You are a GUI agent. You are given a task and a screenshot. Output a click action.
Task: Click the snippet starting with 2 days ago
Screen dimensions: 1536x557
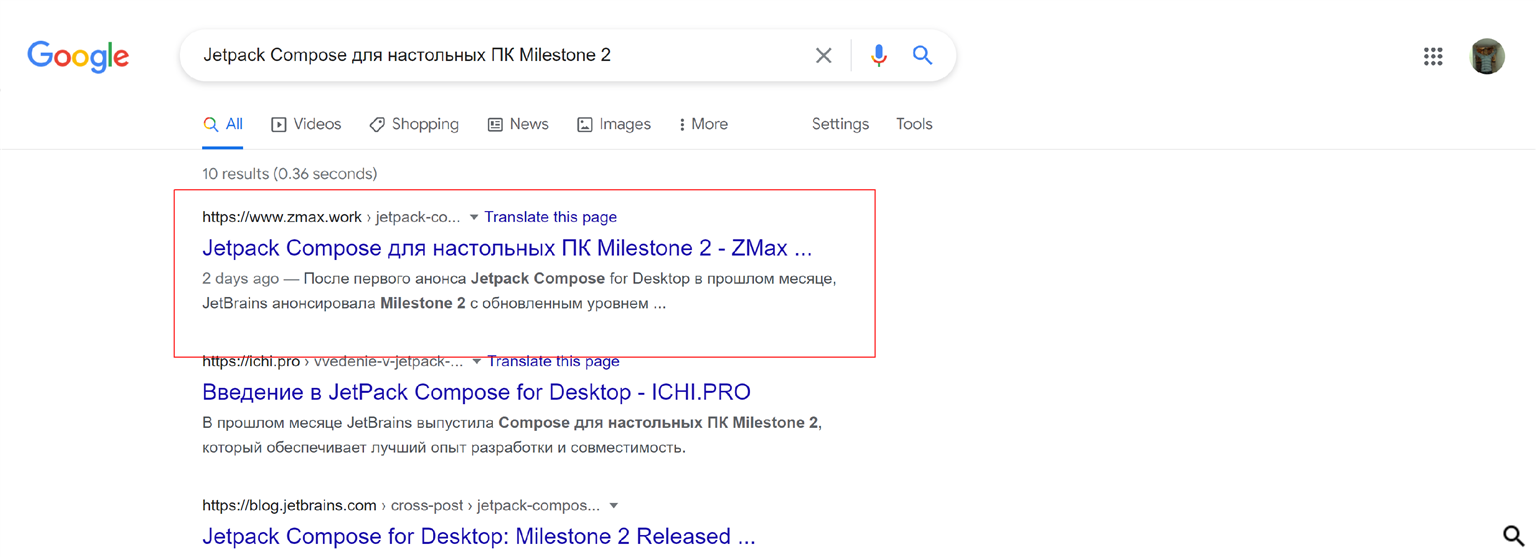519,291
